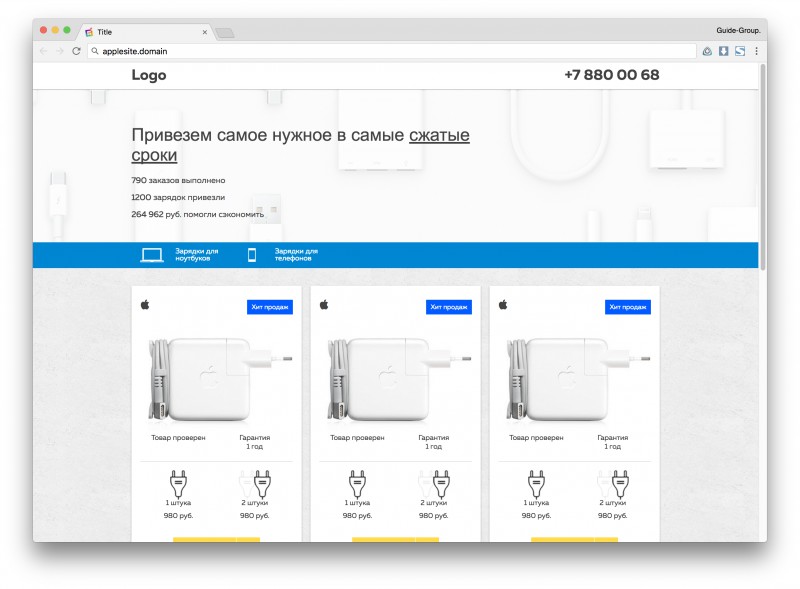The image size is (800, 589).
Task: Click the browser back arrow
Action: click(x=43, y=51)
